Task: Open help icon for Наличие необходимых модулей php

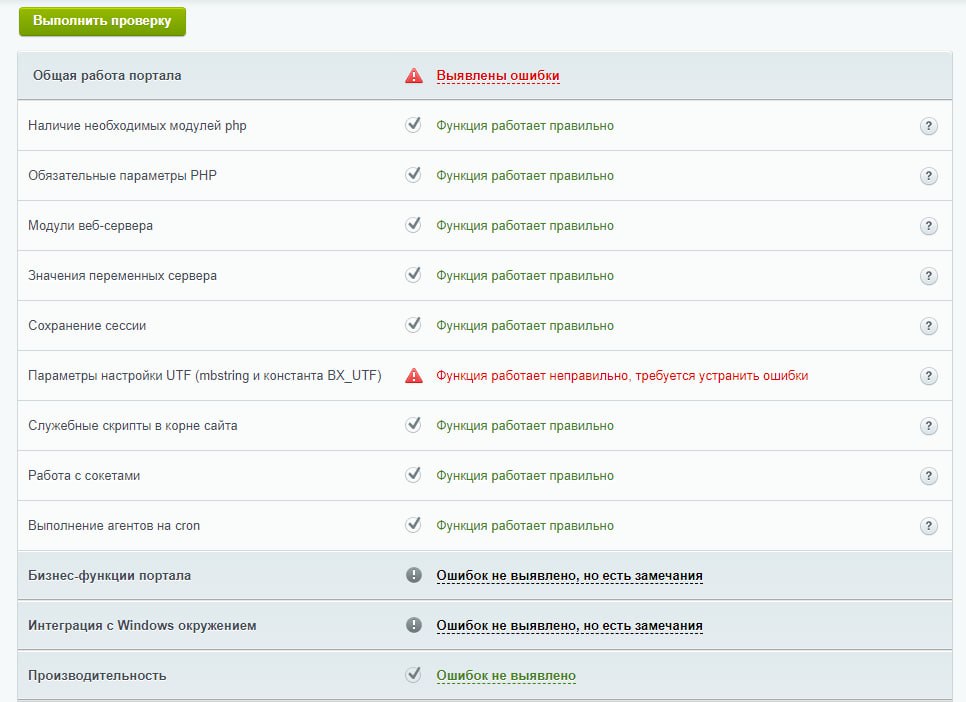Action: coord(928,126)
